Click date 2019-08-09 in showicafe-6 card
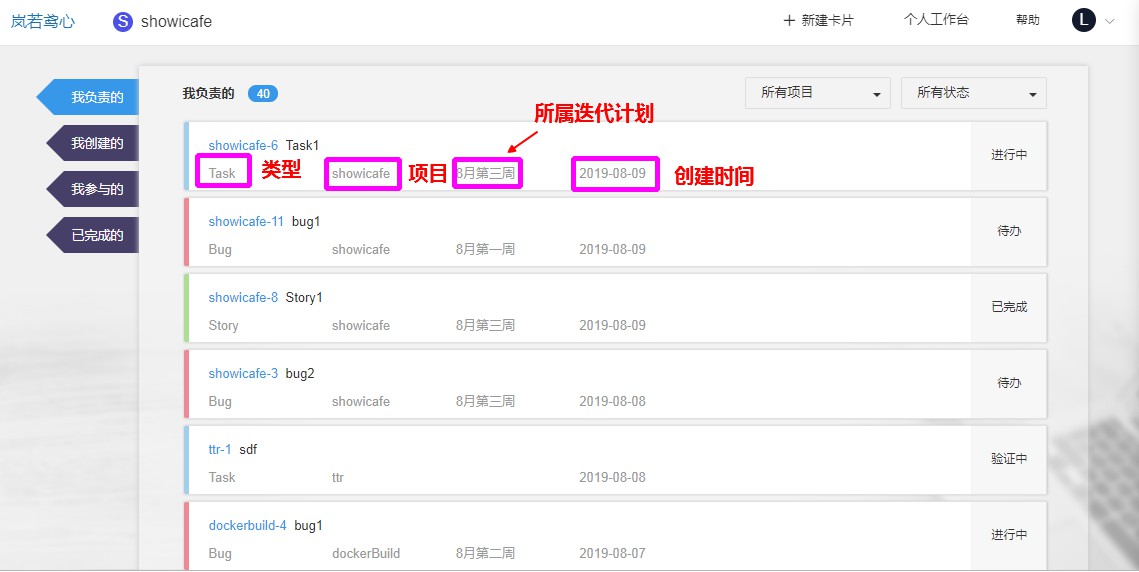1139x572 pixels. [612, 173]
